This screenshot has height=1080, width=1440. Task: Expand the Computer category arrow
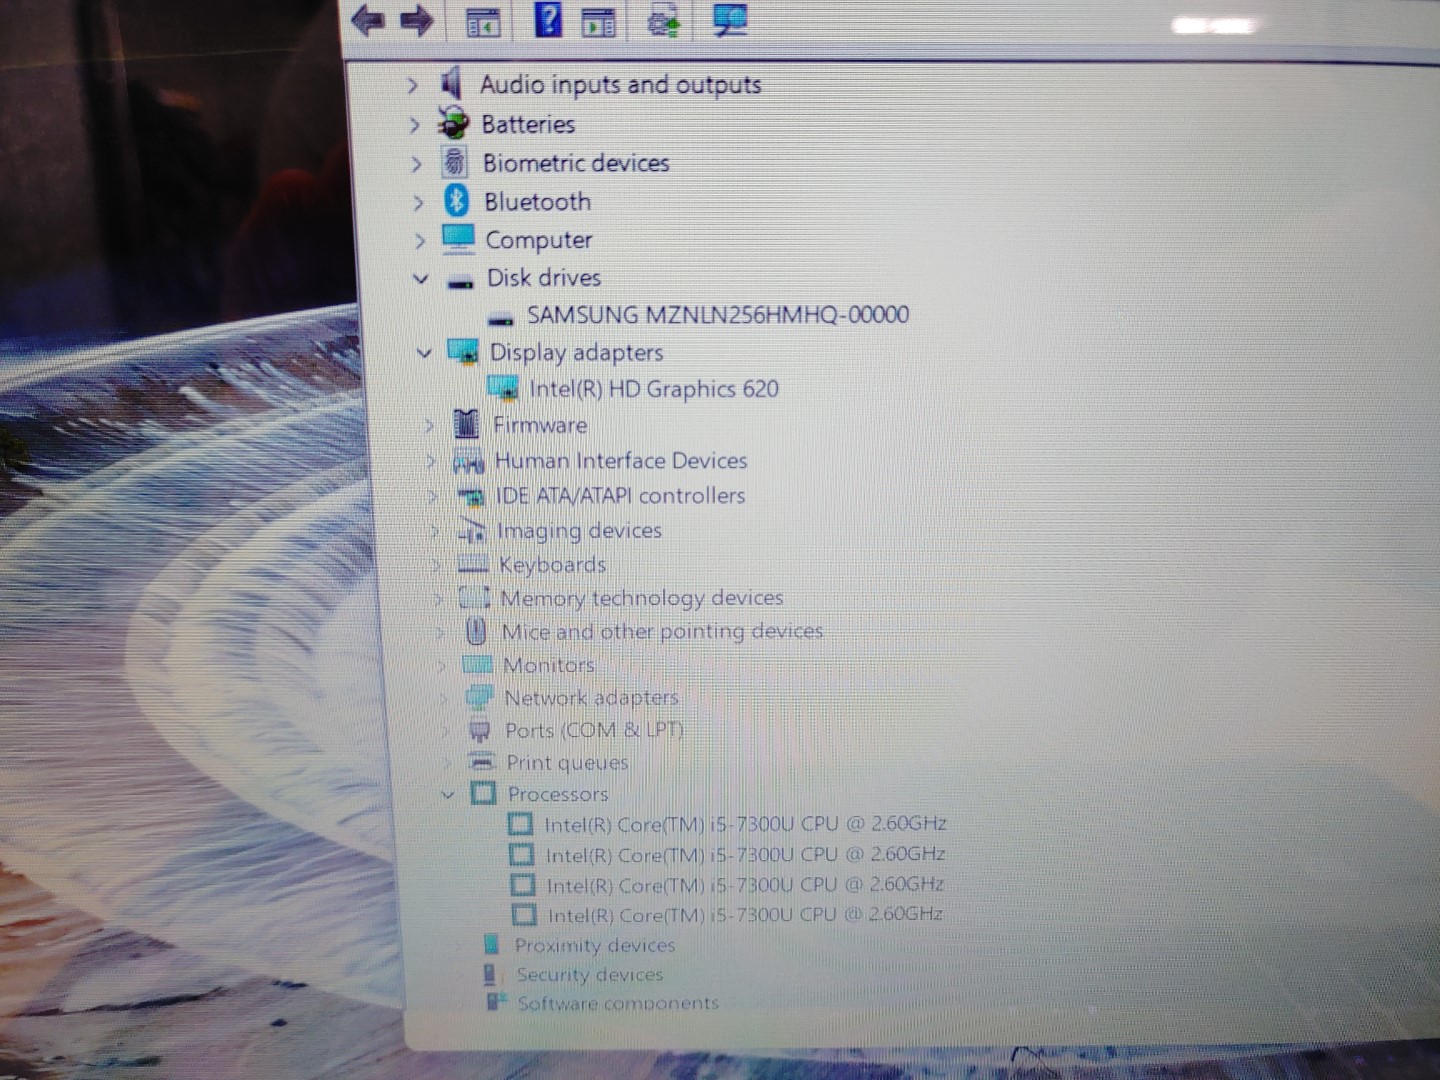[x=419, y=241]
